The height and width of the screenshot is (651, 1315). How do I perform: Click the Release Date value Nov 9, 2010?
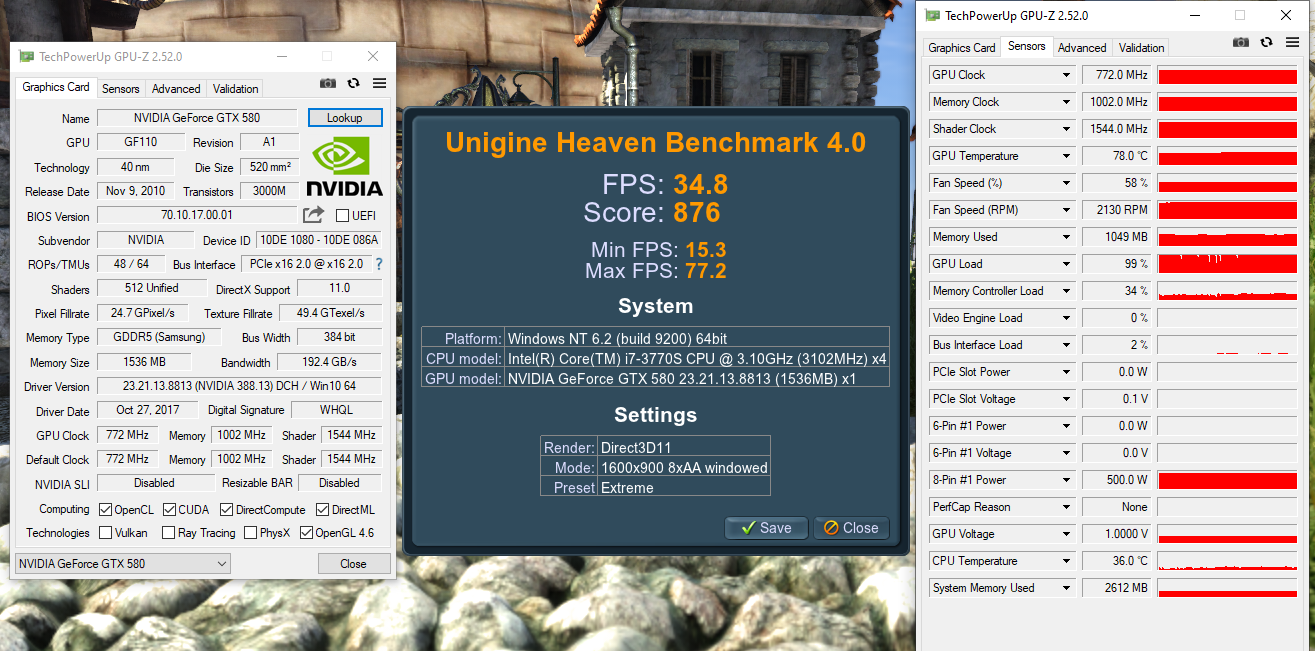point(135,191)
